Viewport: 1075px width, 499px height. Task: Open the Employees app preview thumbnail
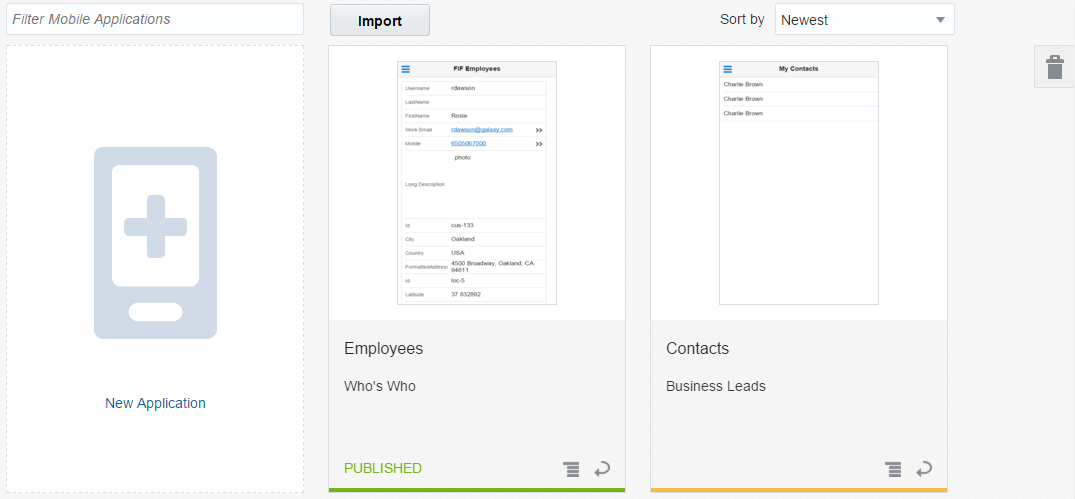[477, 183]
